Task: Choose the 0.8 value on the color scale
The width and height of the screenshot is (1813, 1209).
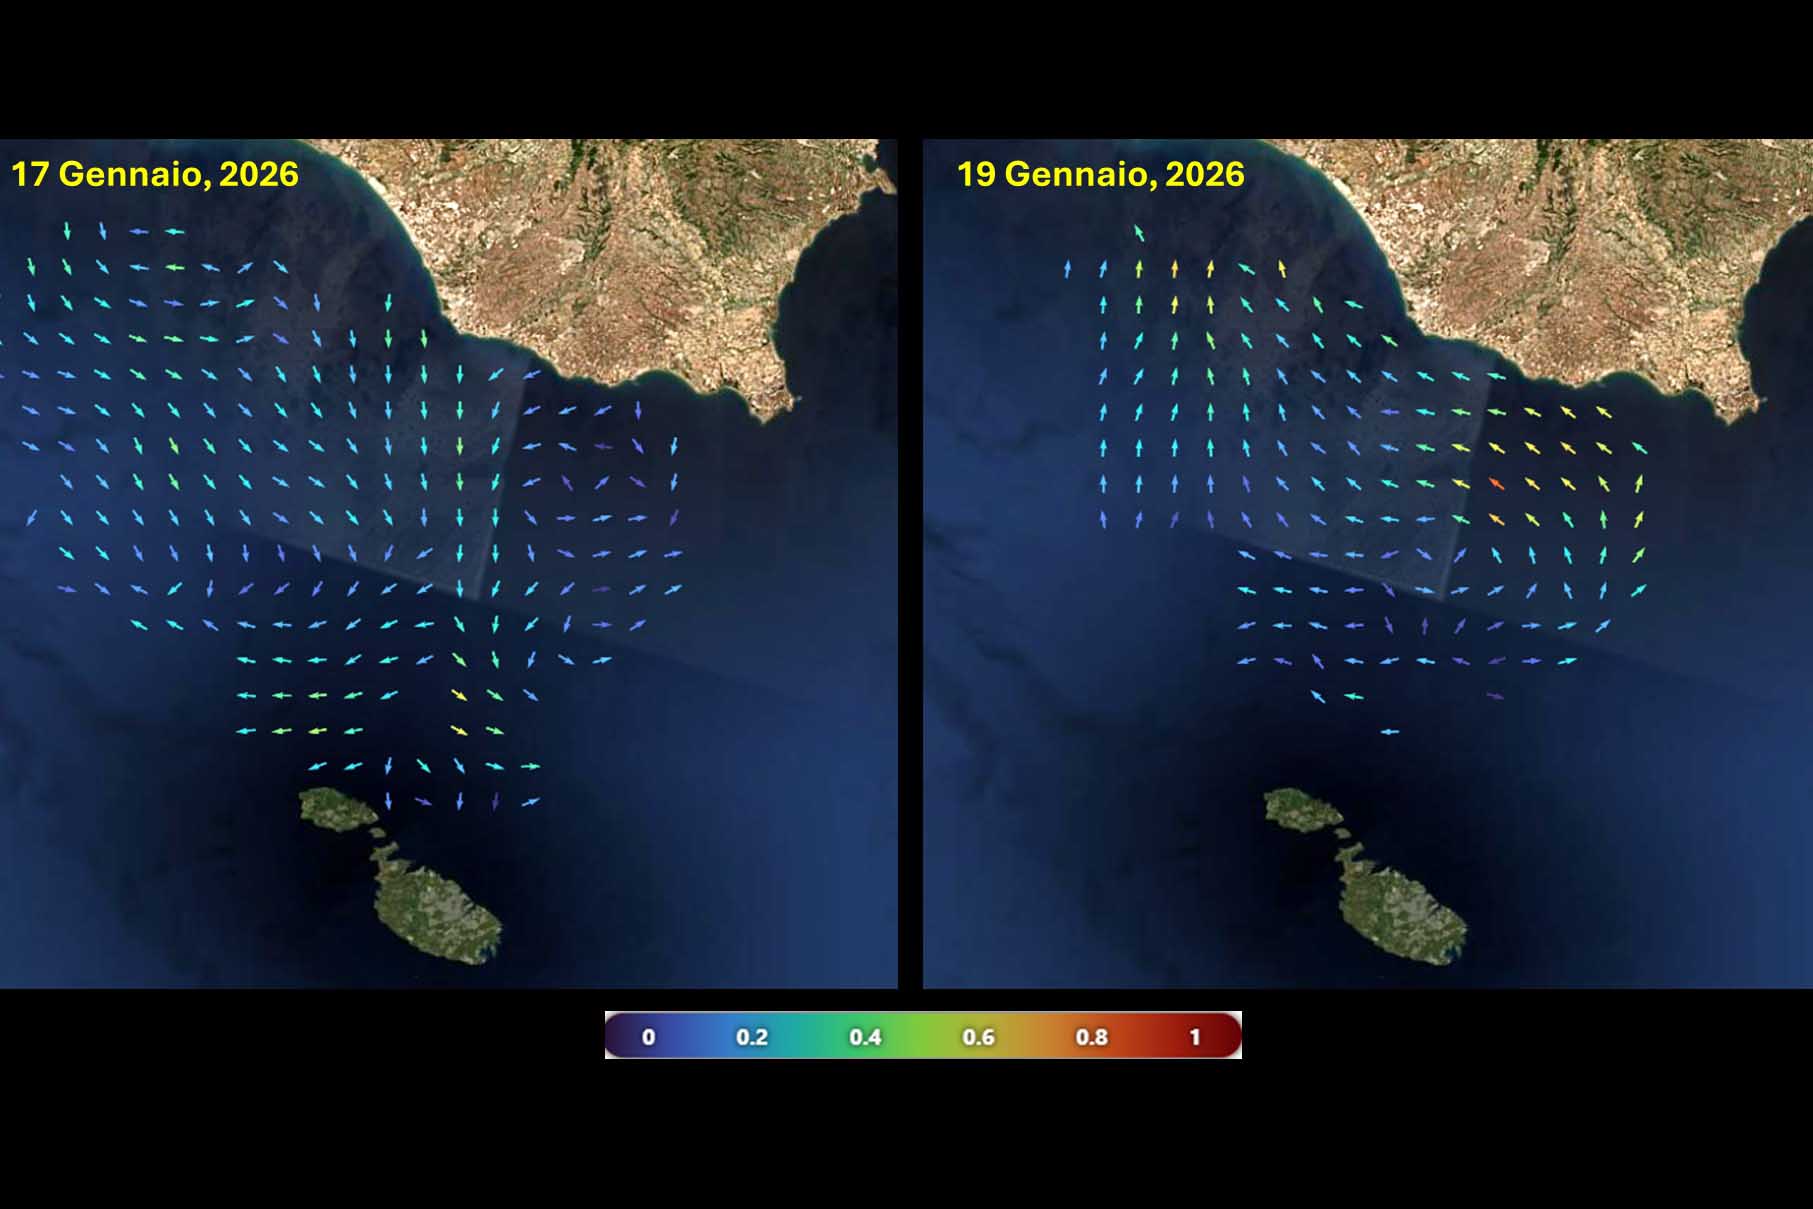Action: click(x=1091, y=1037)
